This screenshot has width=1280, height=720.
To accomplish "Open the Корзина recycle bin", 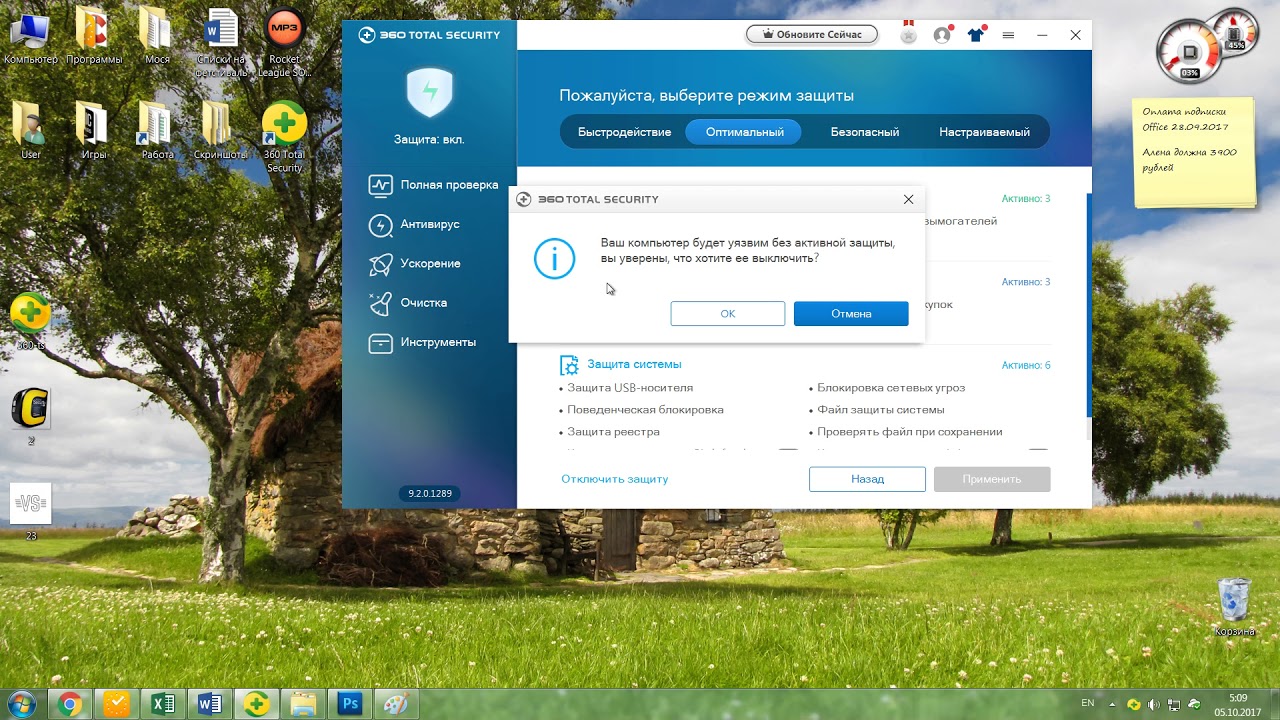I will coord(1235,607).
